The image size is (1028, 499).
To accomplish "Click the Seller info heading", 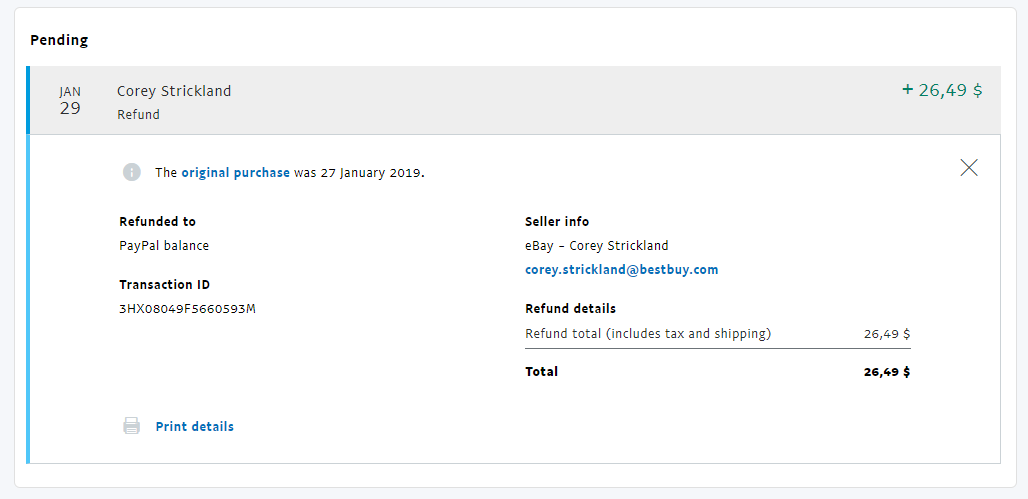I will [x=557, y=221].
